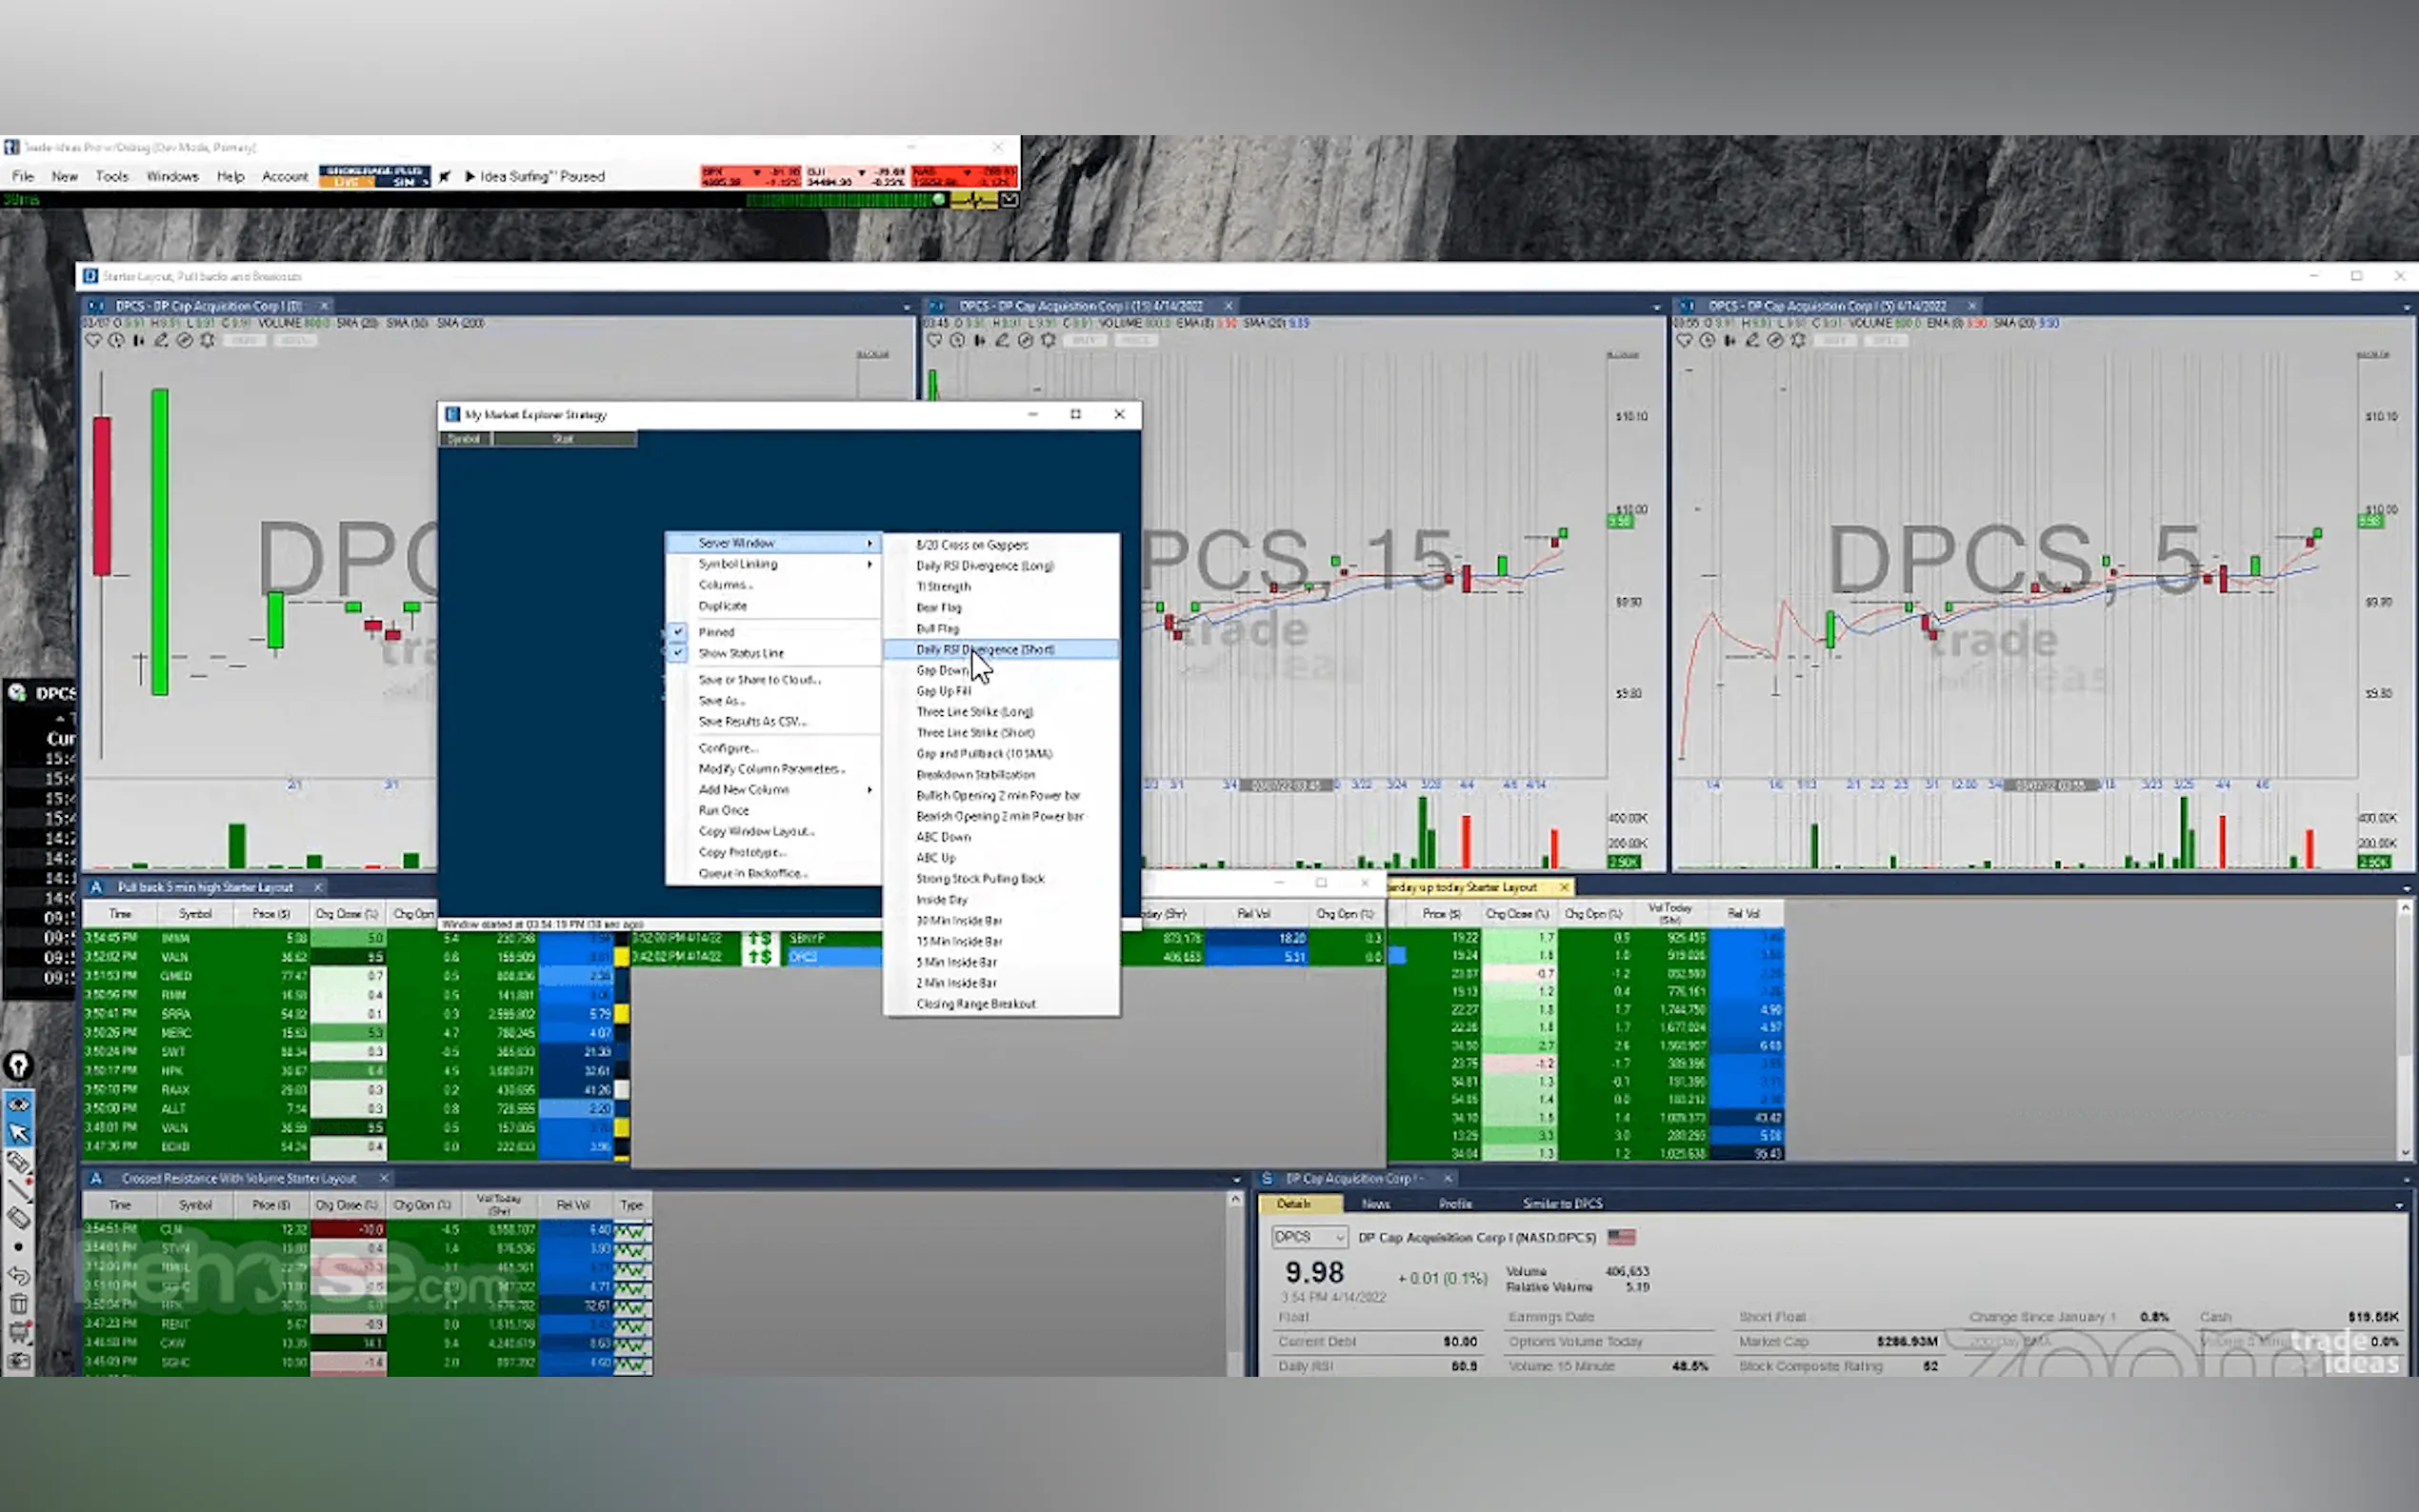Click the camera screenshot icon in annotation toolbar

(x=18, y=1361)
